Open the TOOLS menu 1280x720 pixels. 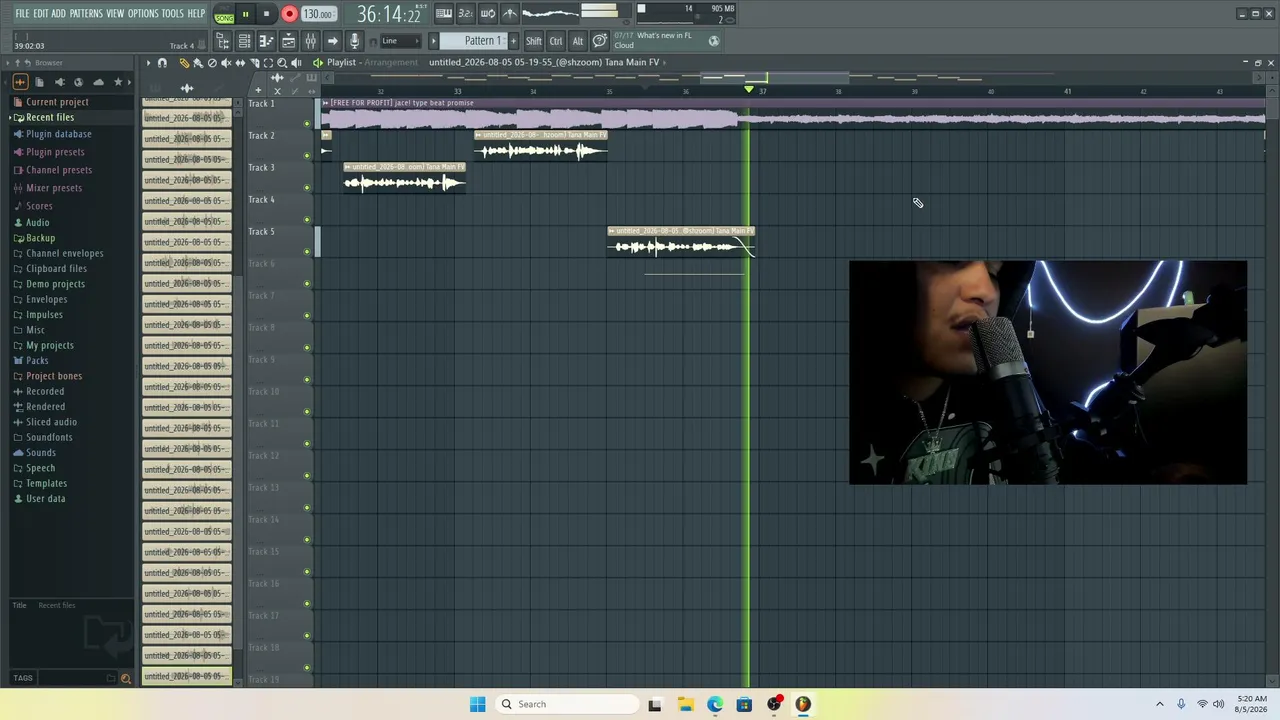173,14
